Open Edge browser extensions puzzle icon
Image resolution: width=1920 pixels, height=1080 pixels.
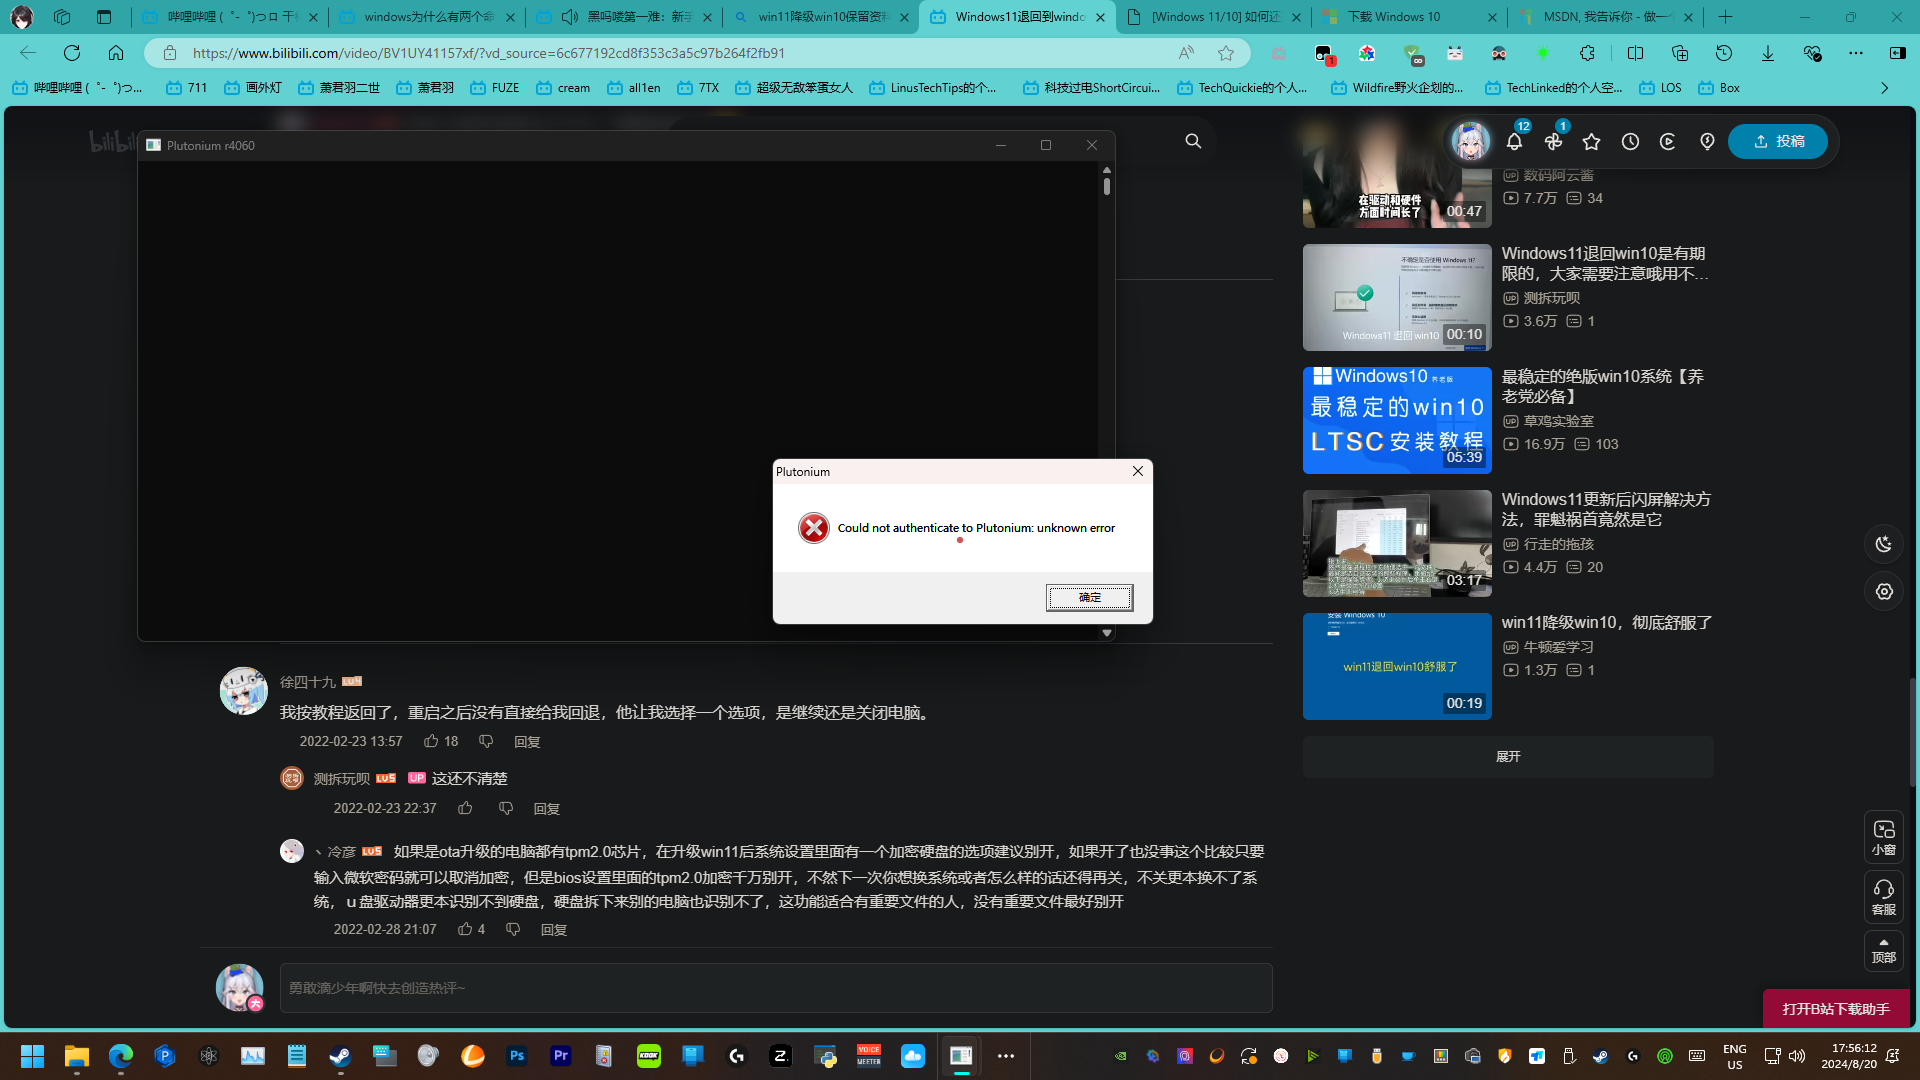click(1587, 53)
